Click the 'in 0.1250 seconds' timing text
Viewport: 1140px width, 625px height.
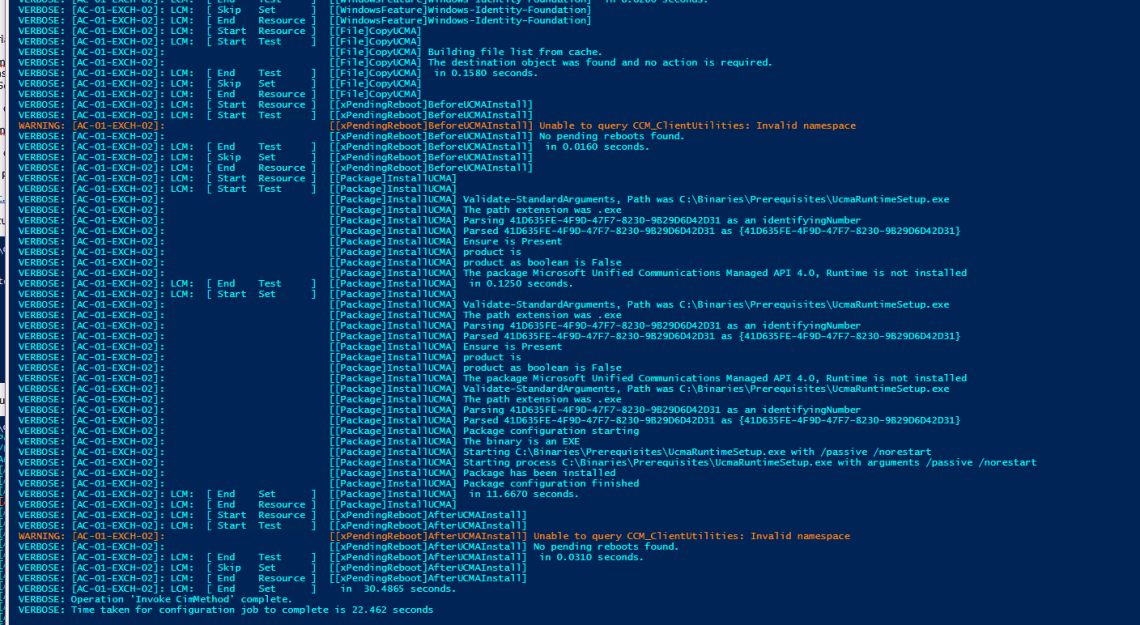point(520,283)
